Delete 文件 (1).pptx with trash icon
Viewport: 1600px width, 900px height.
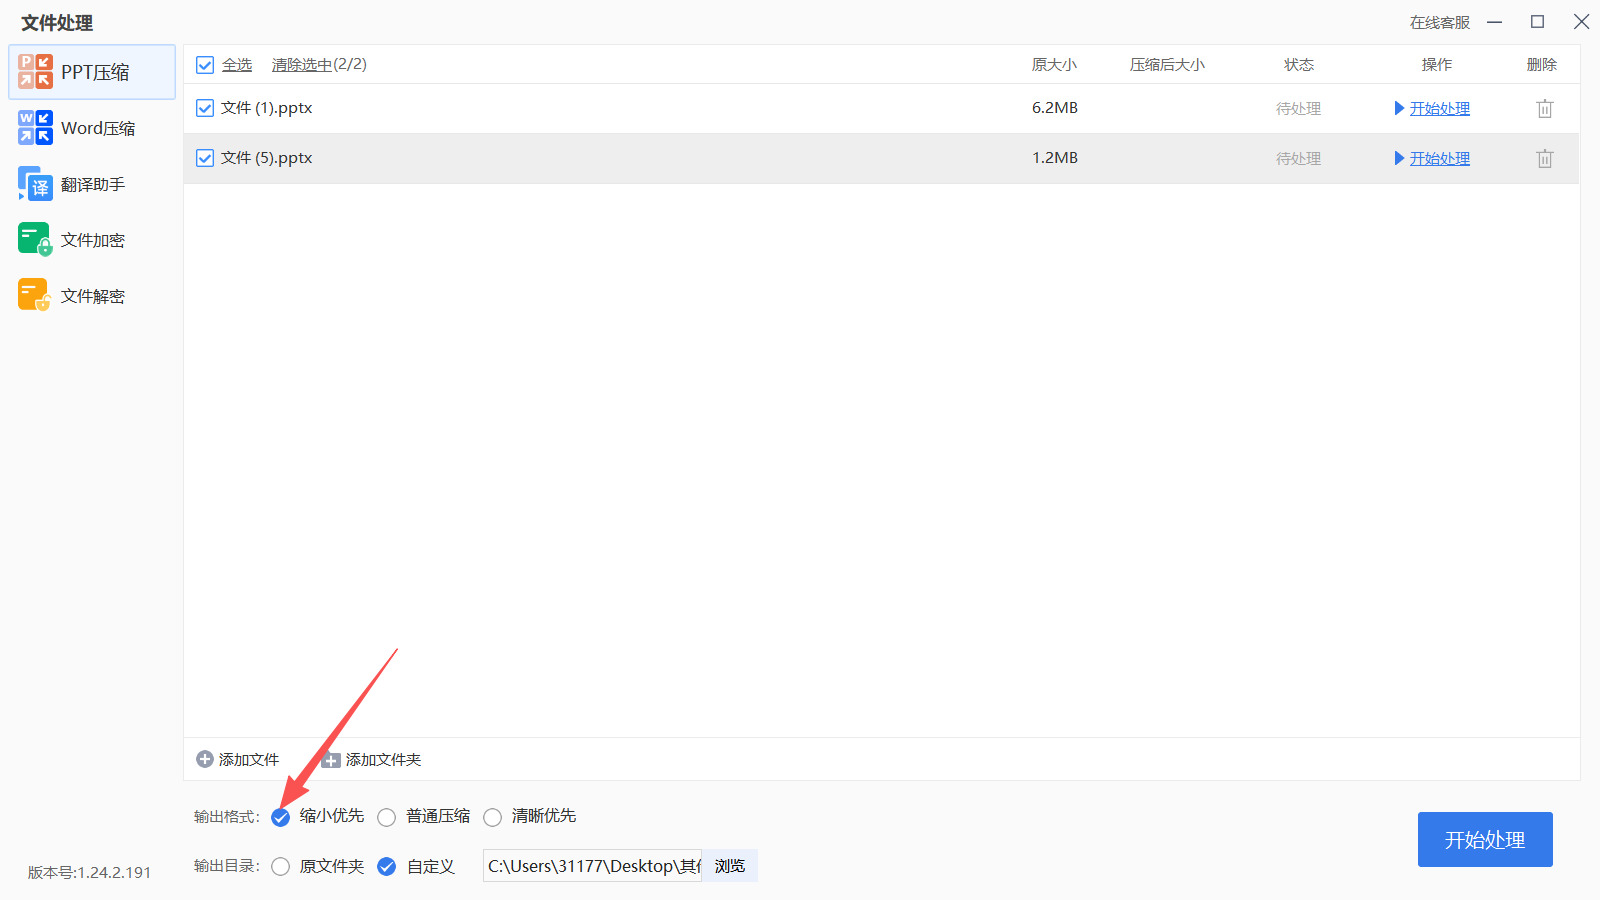click(x=1545, y=108)
